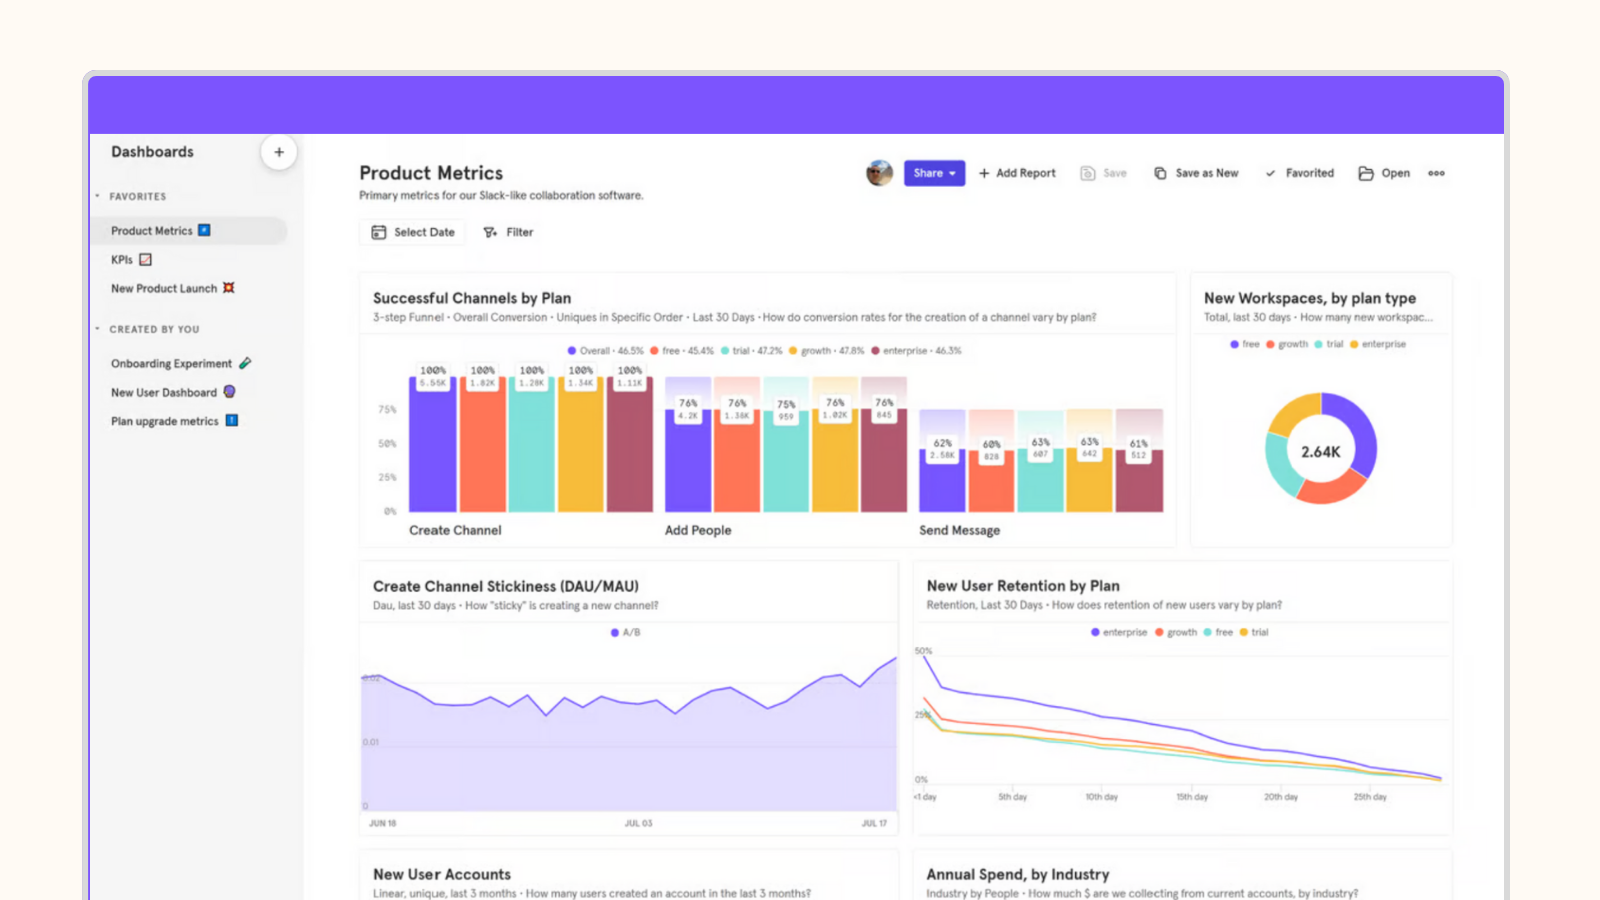Click the Filter funnel icon
This screenshot has height=900, width=1600.
pos(487,231)
